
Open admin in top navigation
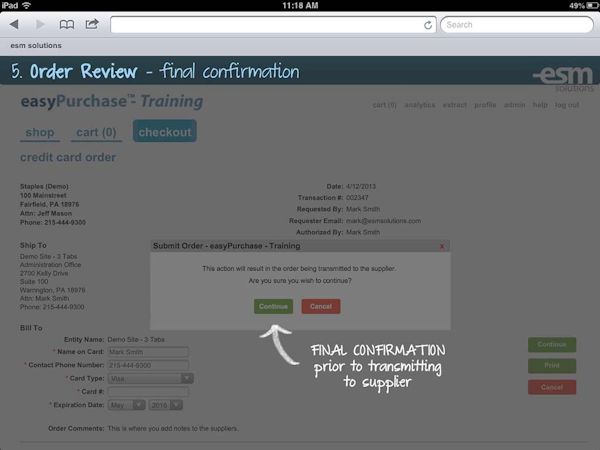pos(514,105)
